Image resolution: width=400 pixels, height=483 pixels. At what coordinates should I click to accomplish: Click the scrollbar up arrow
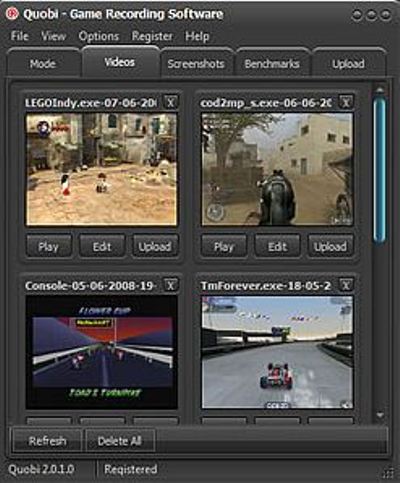[379, 91]
